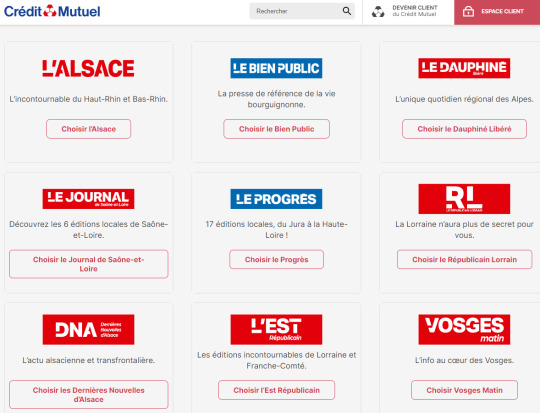Click the Crédit Mutuel logo
Screen dimensions: 540x413
[x=52, y=11]
